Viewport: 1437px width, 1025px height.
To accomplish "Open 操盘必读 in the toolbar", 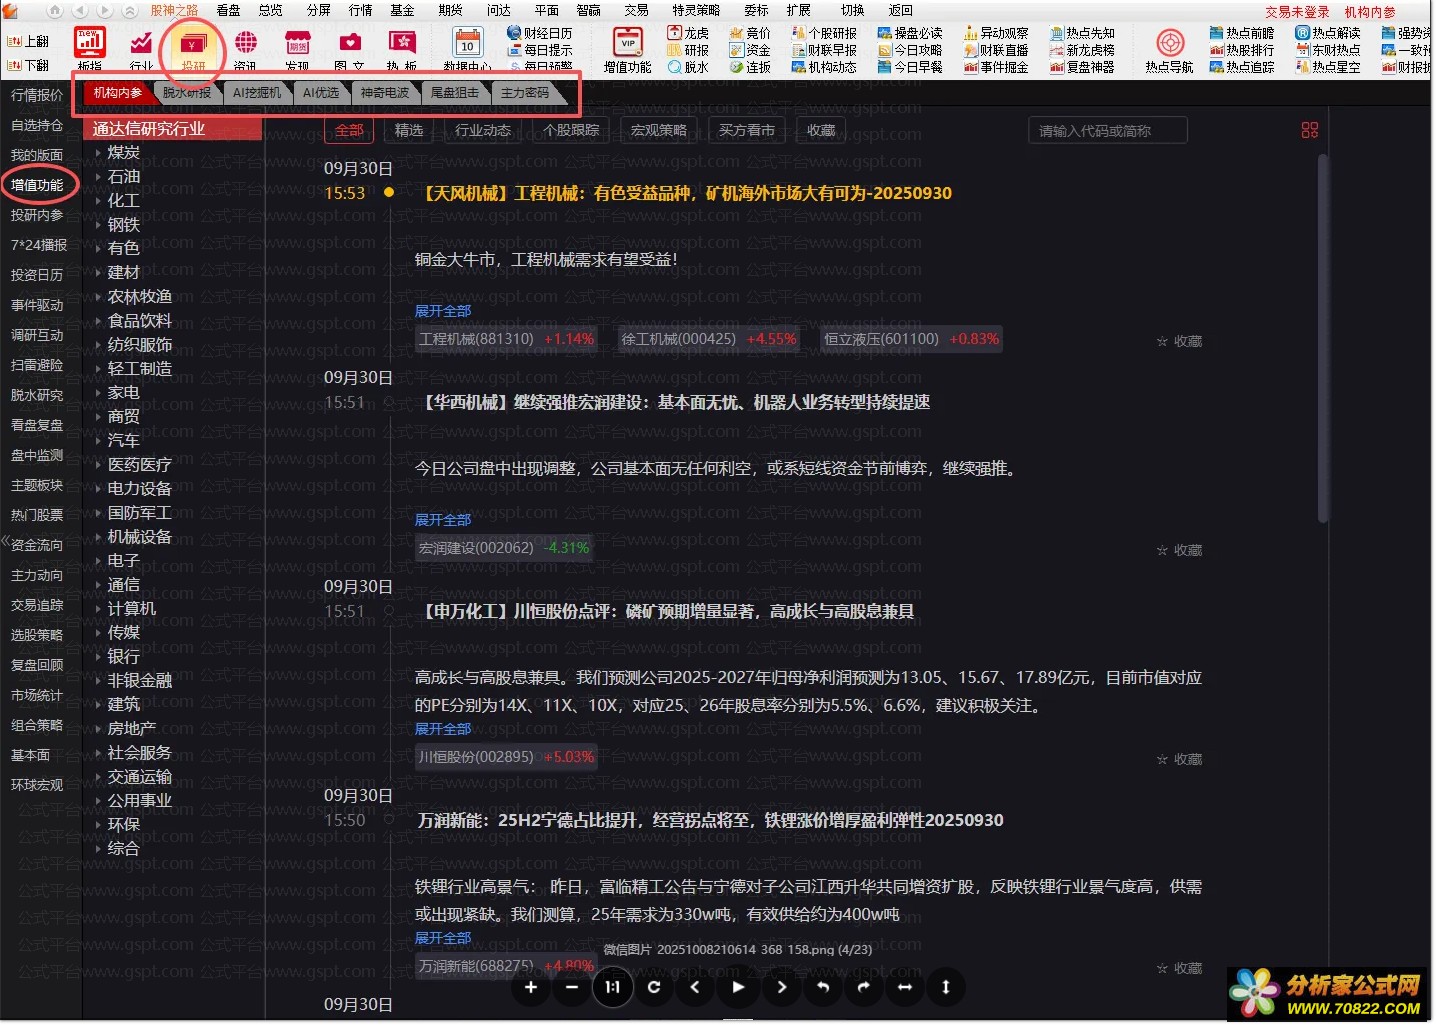I will [x=910, y=33].
